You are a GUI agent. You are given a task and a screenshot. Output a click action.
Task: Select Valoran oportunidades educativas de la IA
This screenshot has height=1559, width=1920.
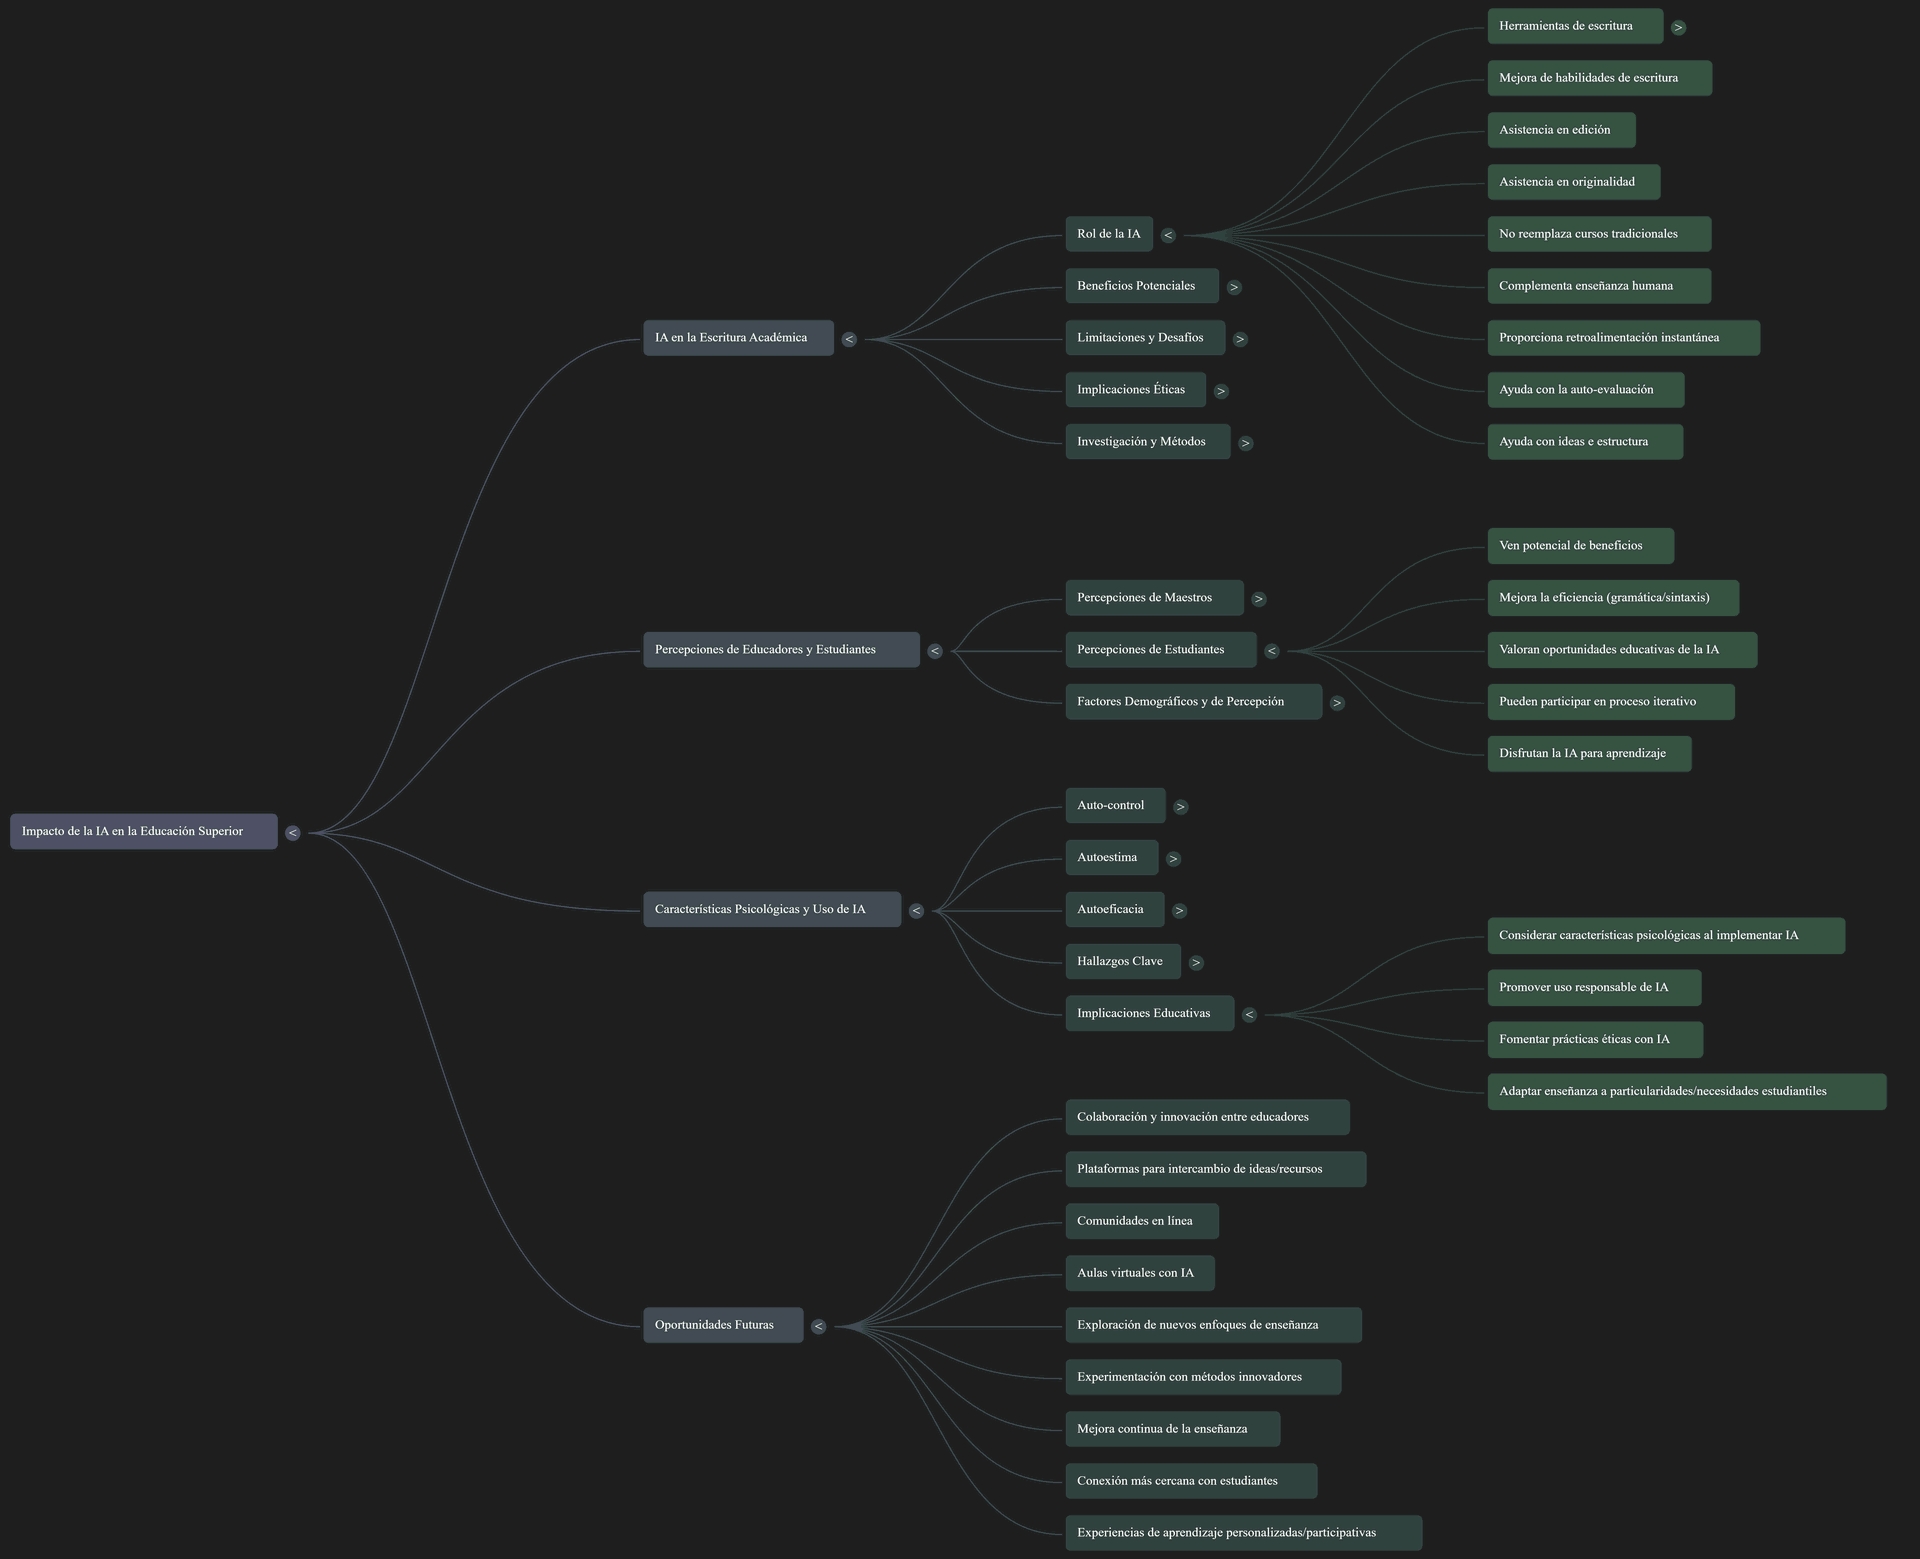pos(1622,650)
